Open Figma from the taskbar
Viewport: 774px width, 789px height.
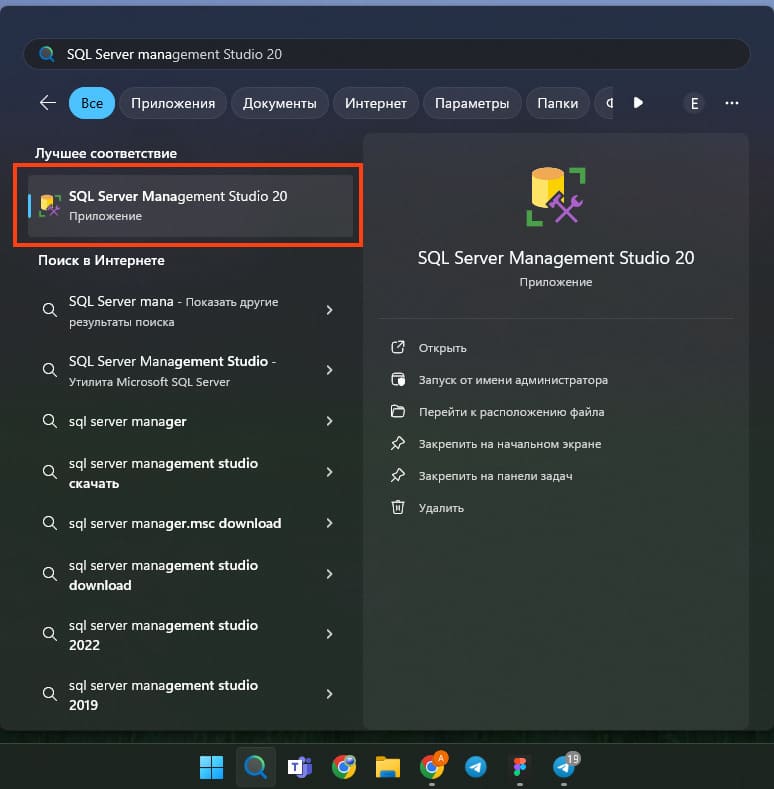point(519,767)
